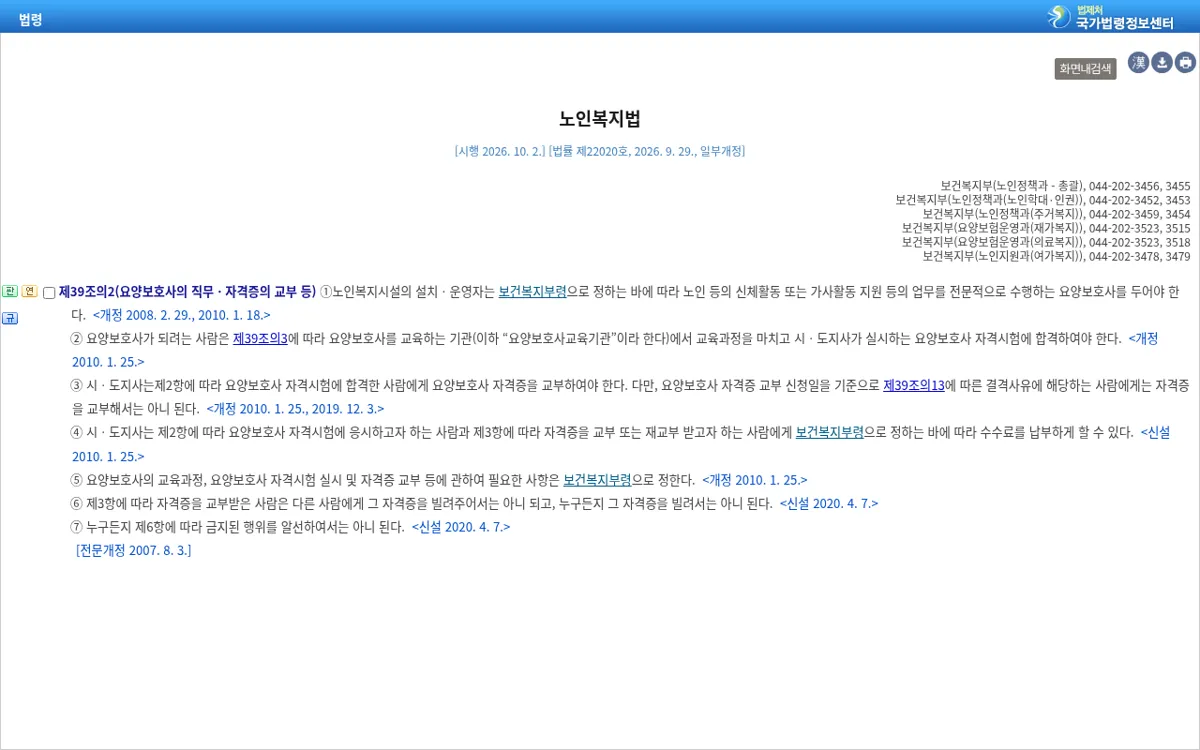1200x750 pixels.
Task: Click the [전문개정 2007. 8. 3.] note
Action: pos(133,550)
